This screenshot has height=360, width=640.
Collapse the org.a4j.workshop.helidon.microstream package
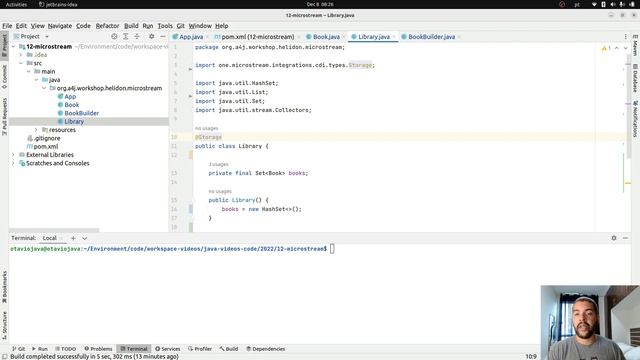44,88
